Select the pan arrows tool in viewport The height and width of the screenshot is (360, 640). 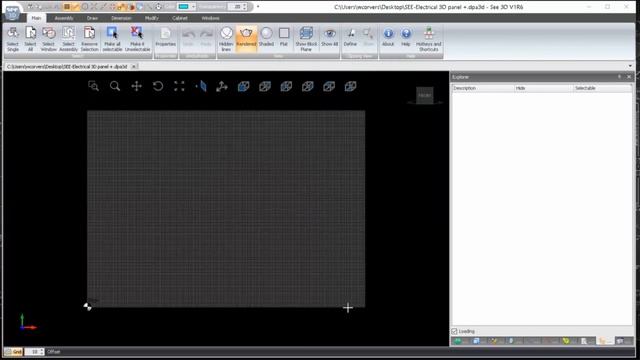(x=136, y=86)
